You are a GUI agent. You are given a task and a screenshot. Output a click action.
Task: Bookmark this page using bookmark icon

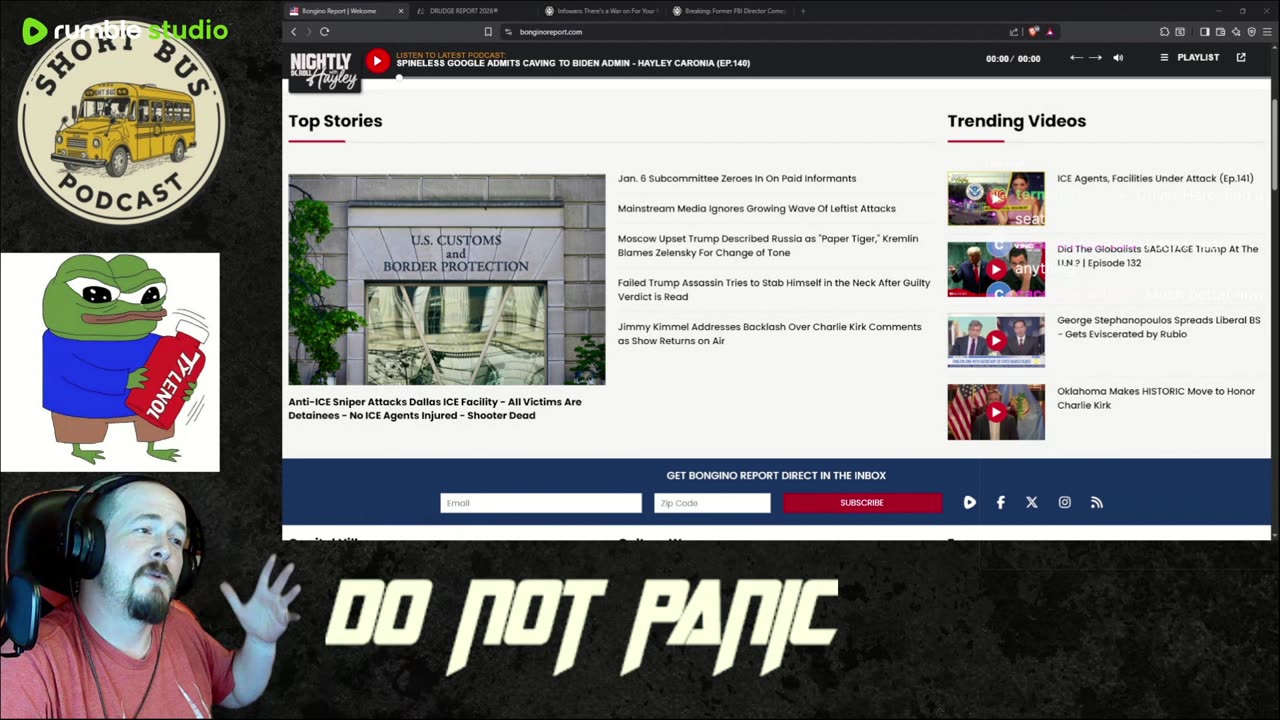click(x=488, y=32)
